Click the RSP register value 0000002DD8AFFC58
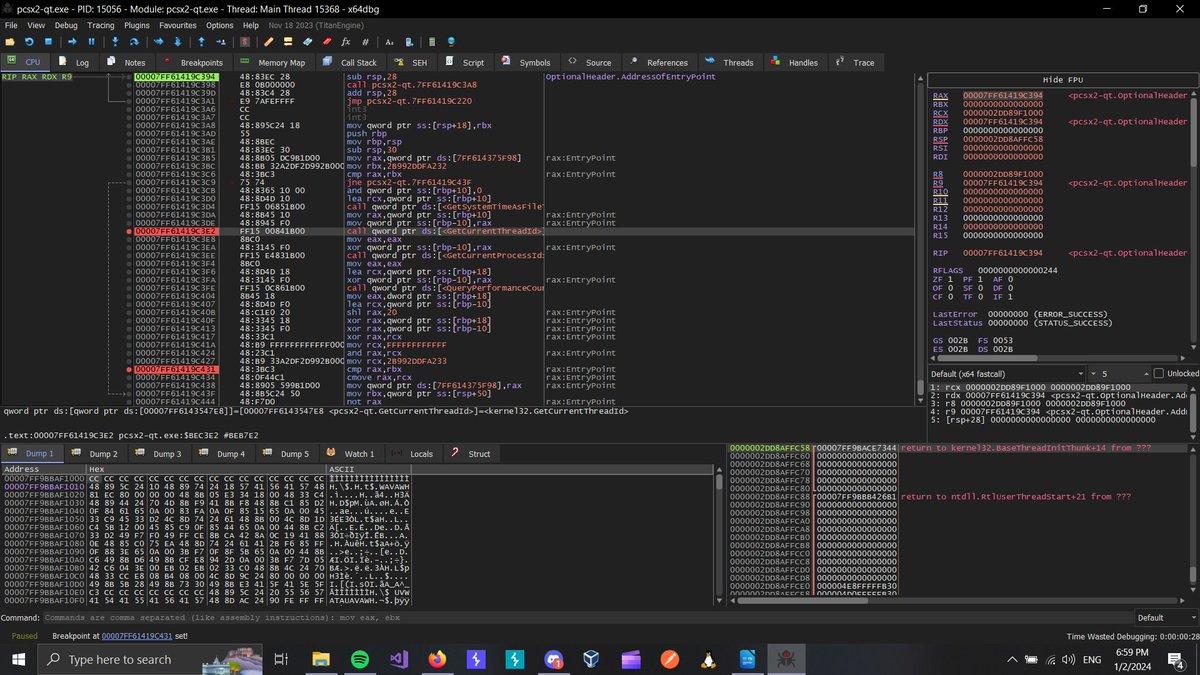1200x675 pixels. pyautogui.click(x=1003, y=139)
